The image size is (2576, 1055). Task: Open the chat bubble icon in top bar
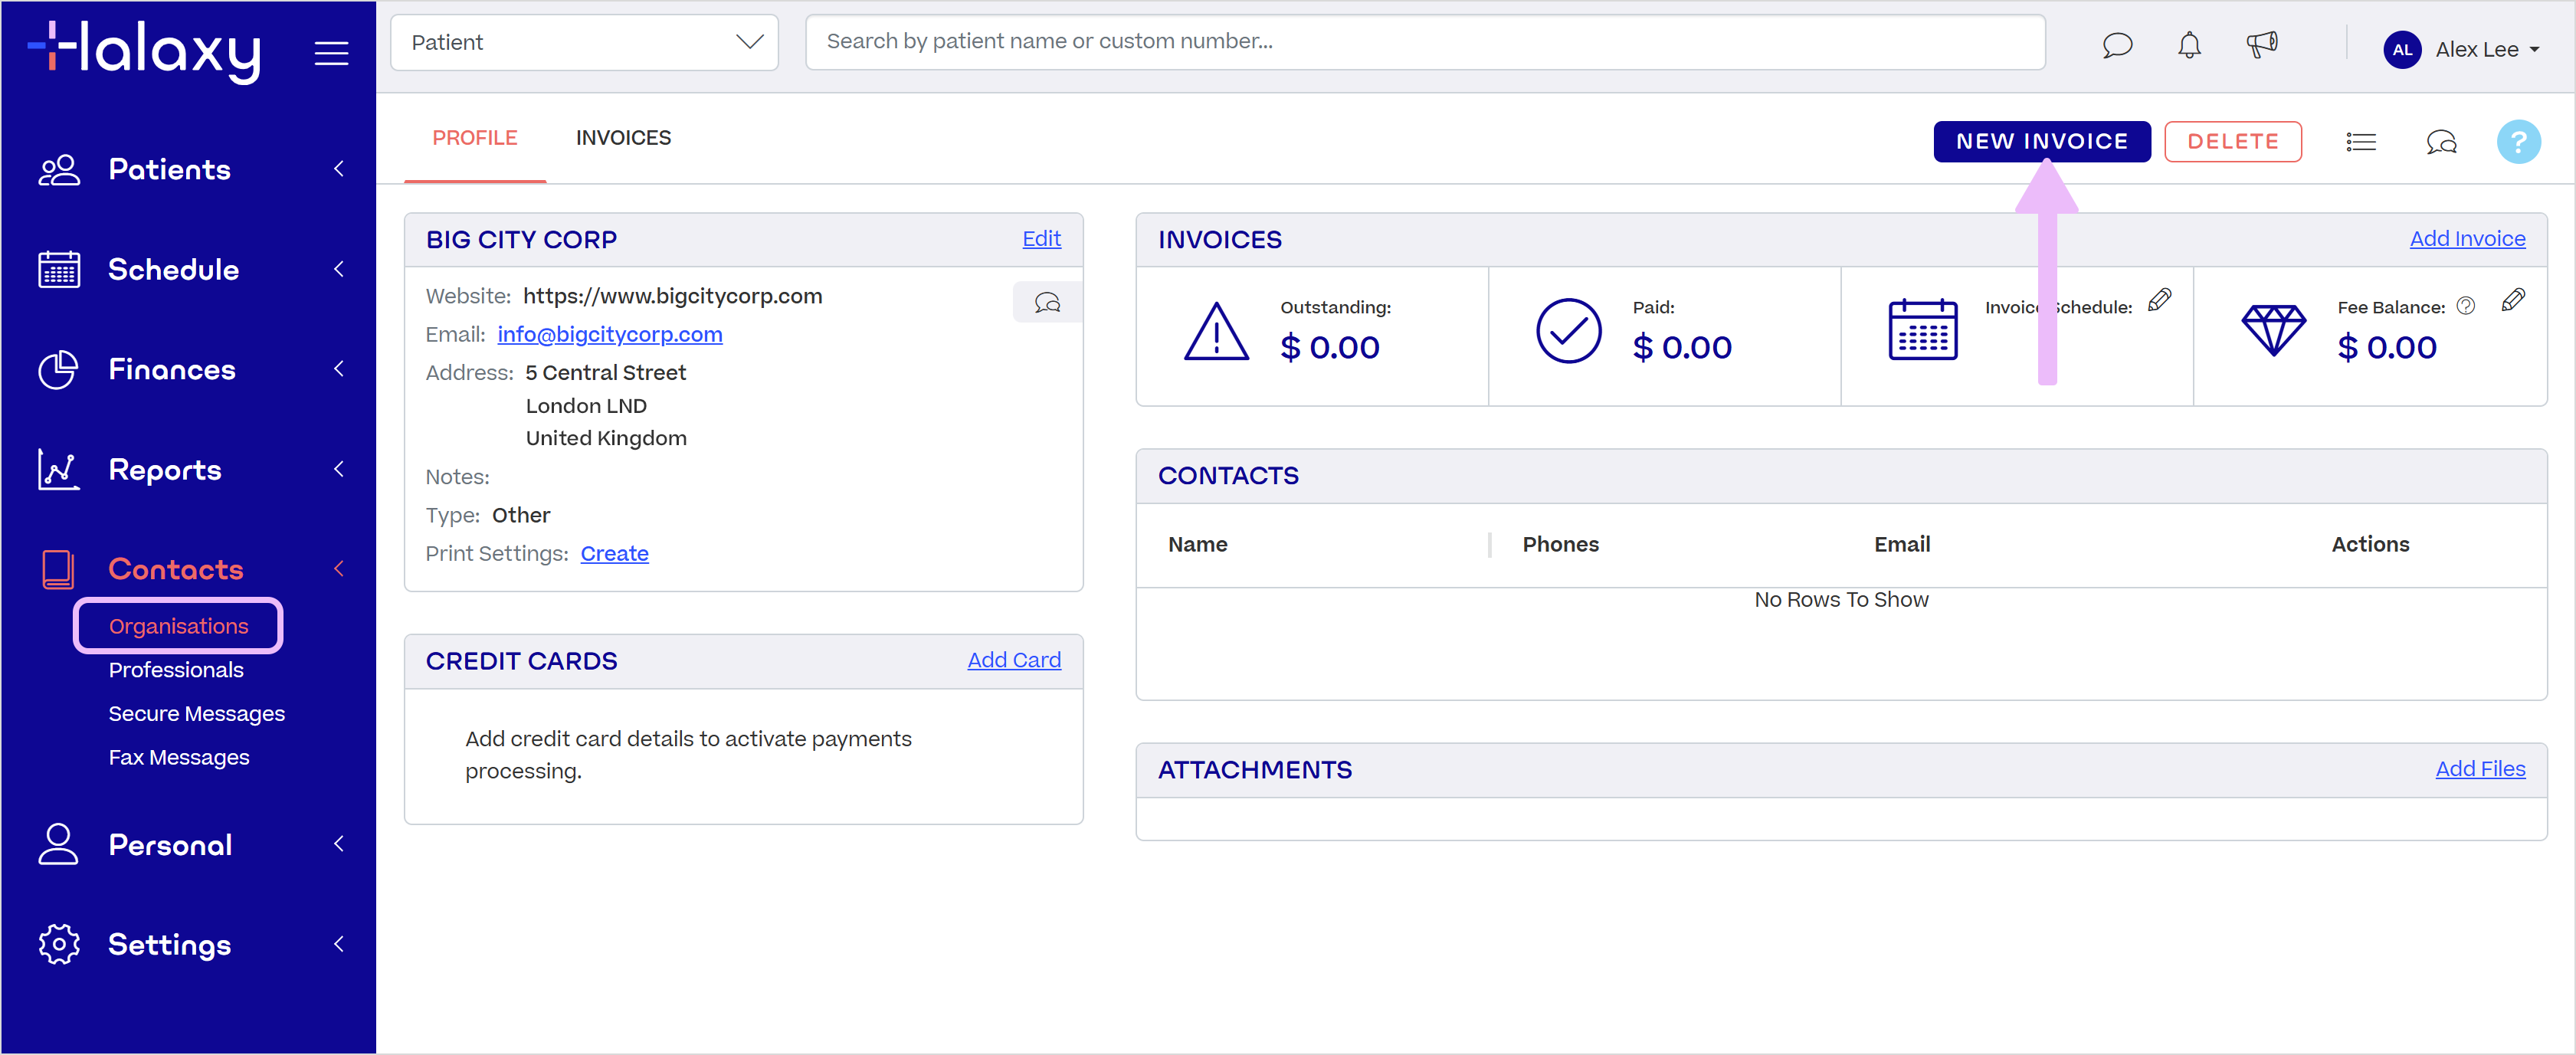point(2117,45)
